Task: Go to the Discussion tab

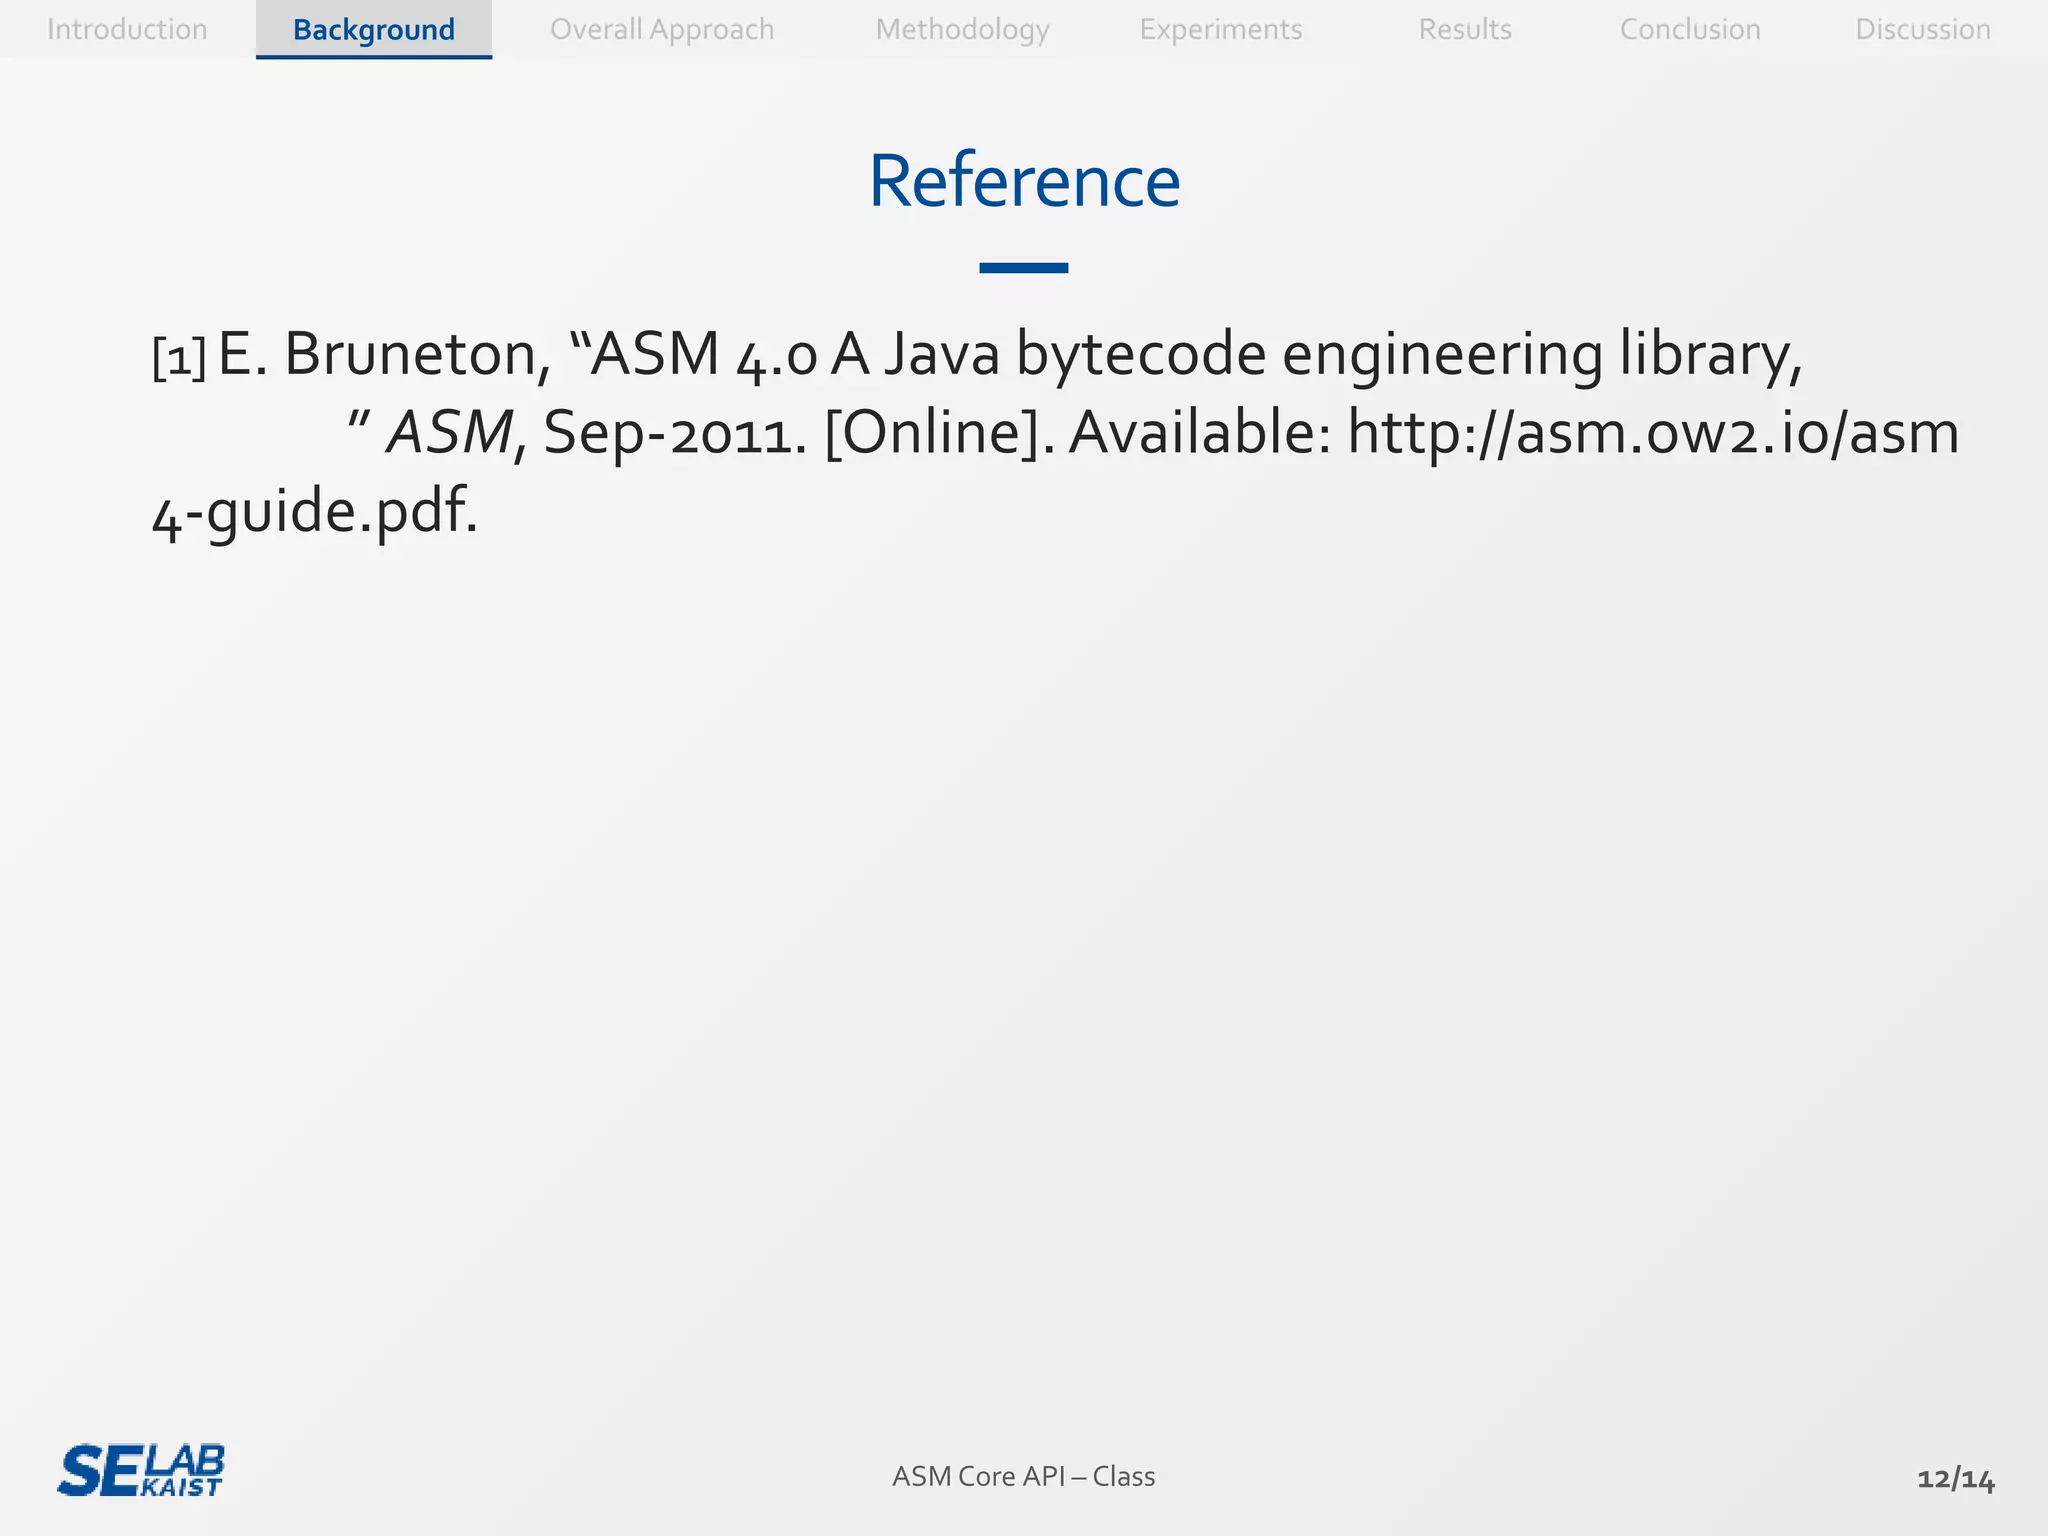Action: tap(1923, 29)
